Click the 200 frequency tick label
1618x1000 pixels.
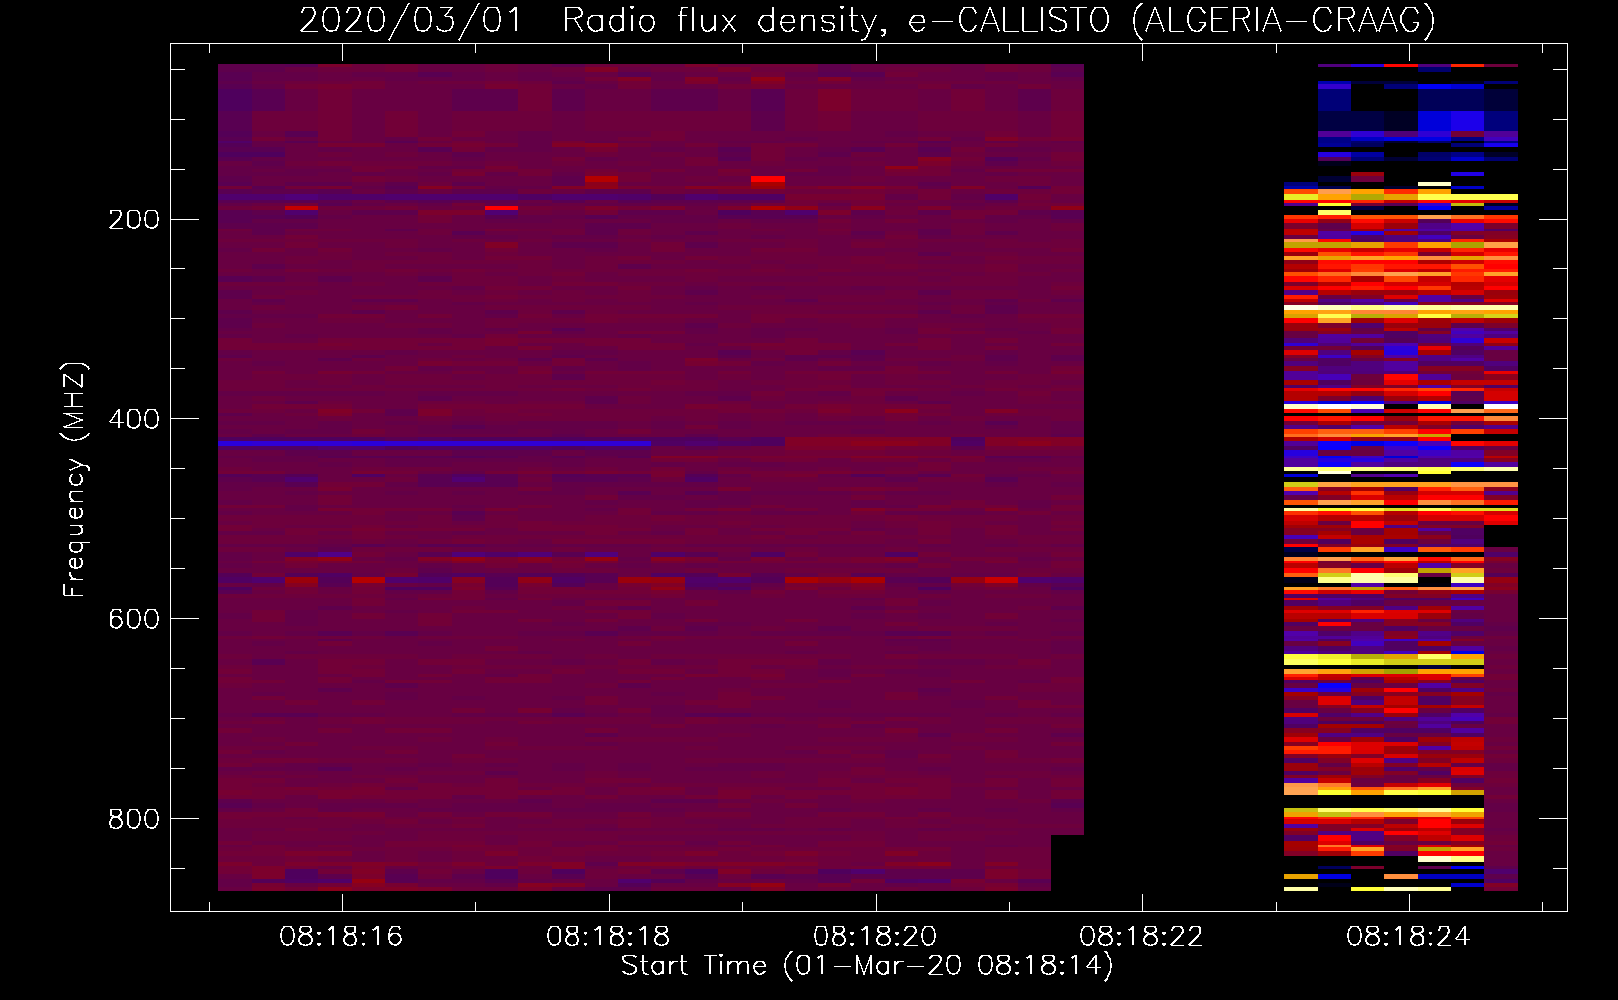click(x=134, y=219)
